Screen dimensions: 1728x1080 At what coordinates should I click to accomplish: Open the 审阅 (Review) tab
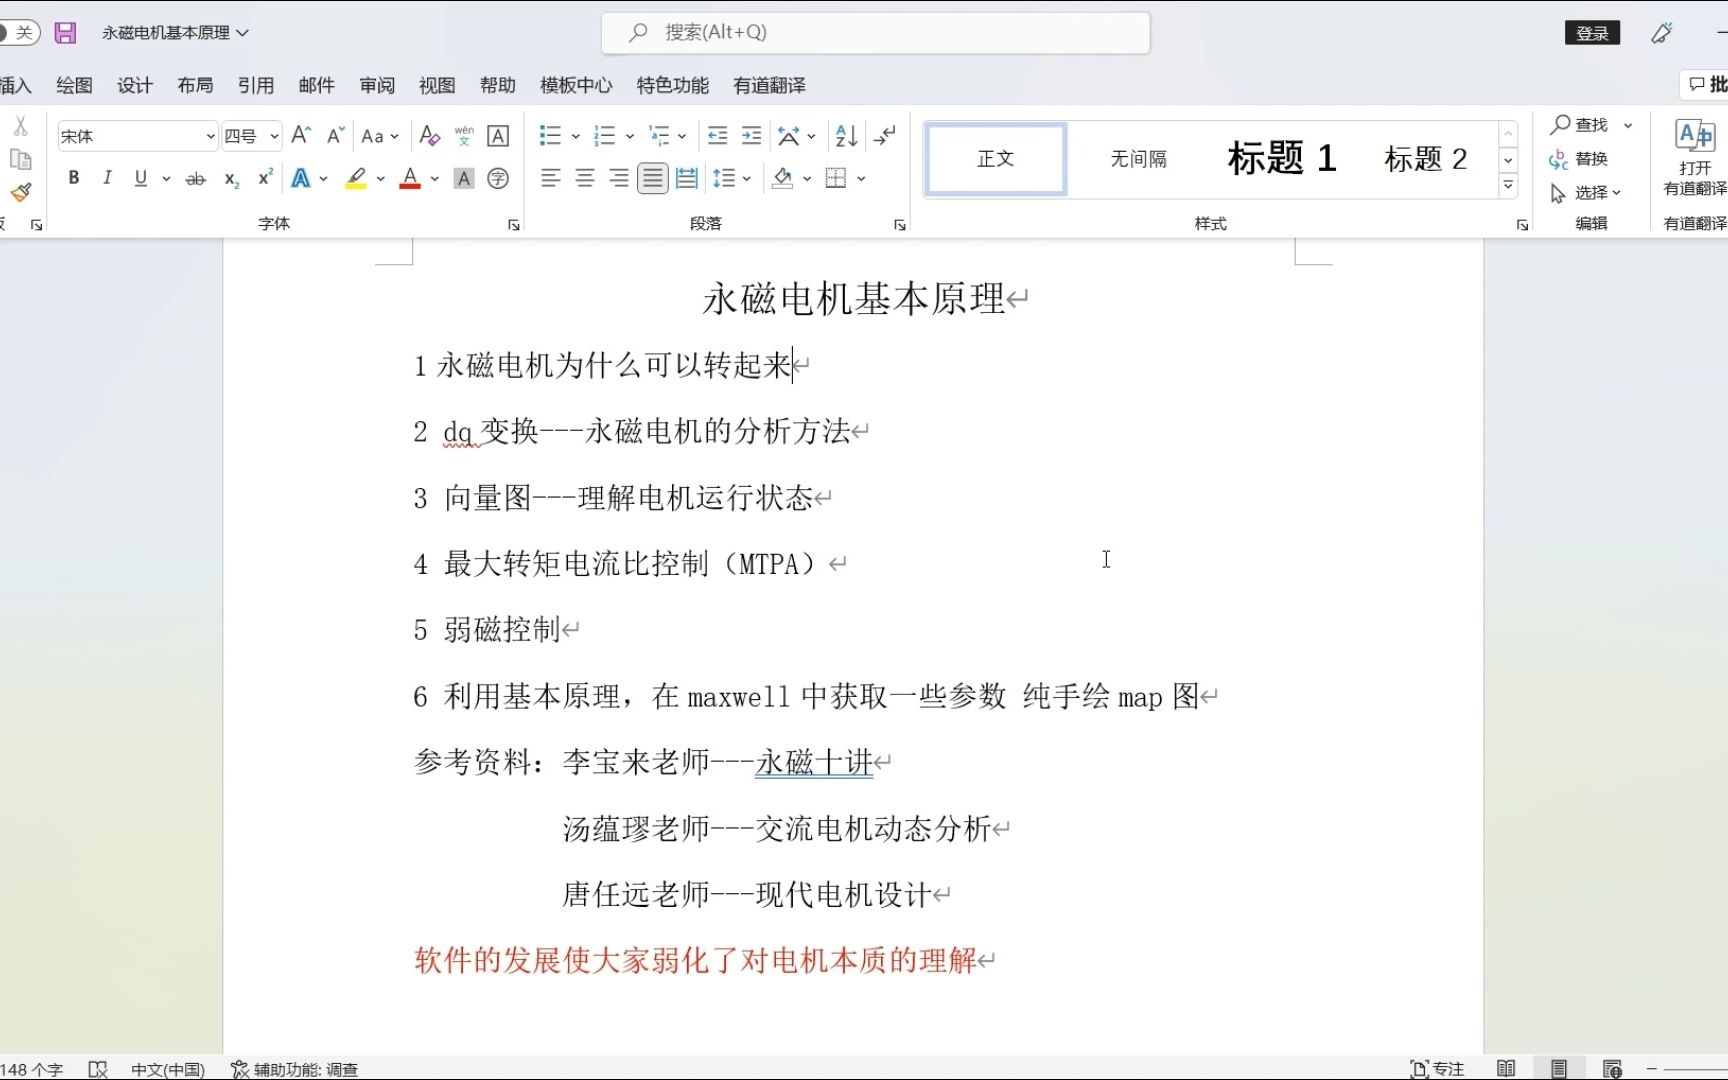click(377, 85)
